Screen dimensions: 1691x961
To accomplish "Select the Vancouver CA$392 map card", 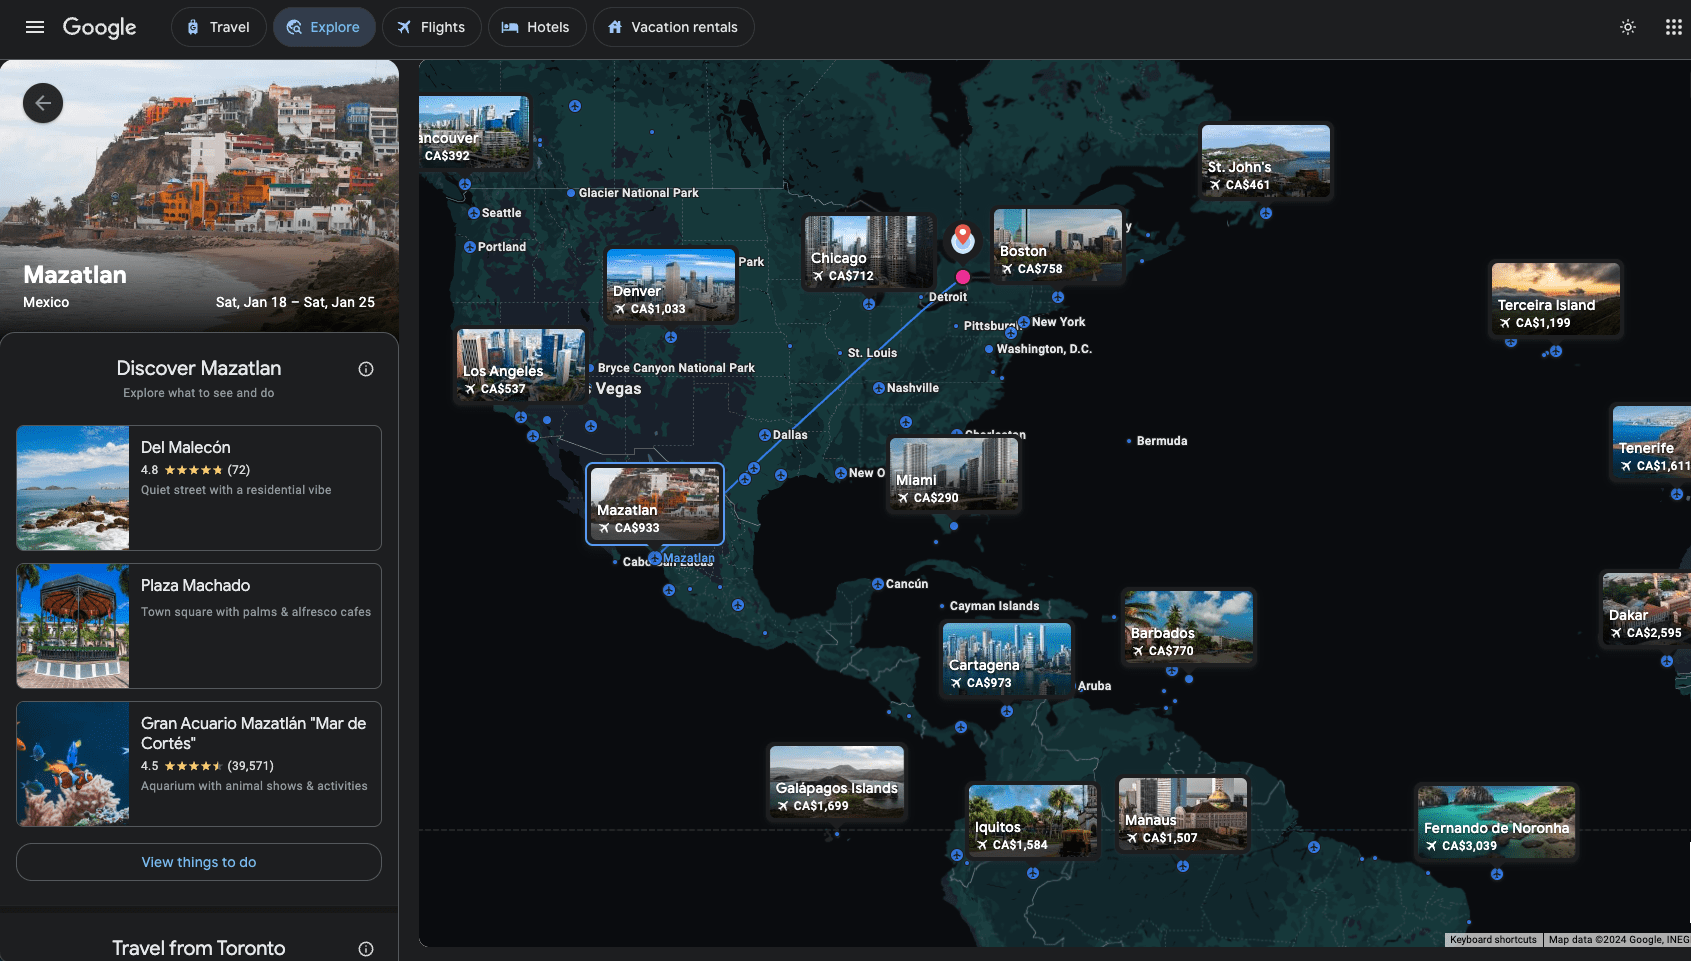I will pyautogui.click(x=474, y=132).
